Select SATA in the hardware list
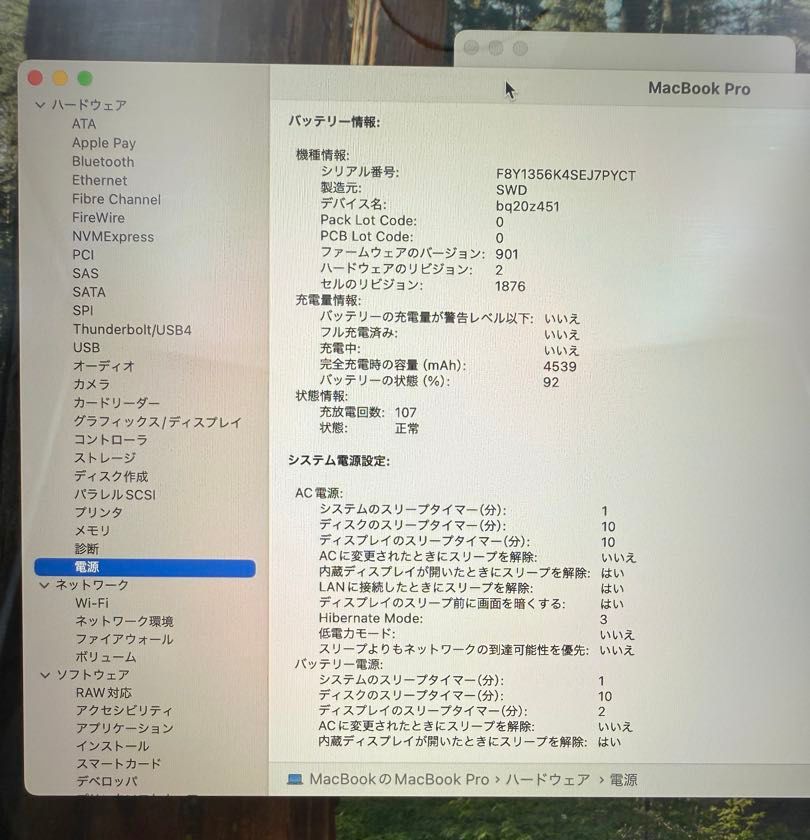The image size is (810, 840). click(89, 292)
